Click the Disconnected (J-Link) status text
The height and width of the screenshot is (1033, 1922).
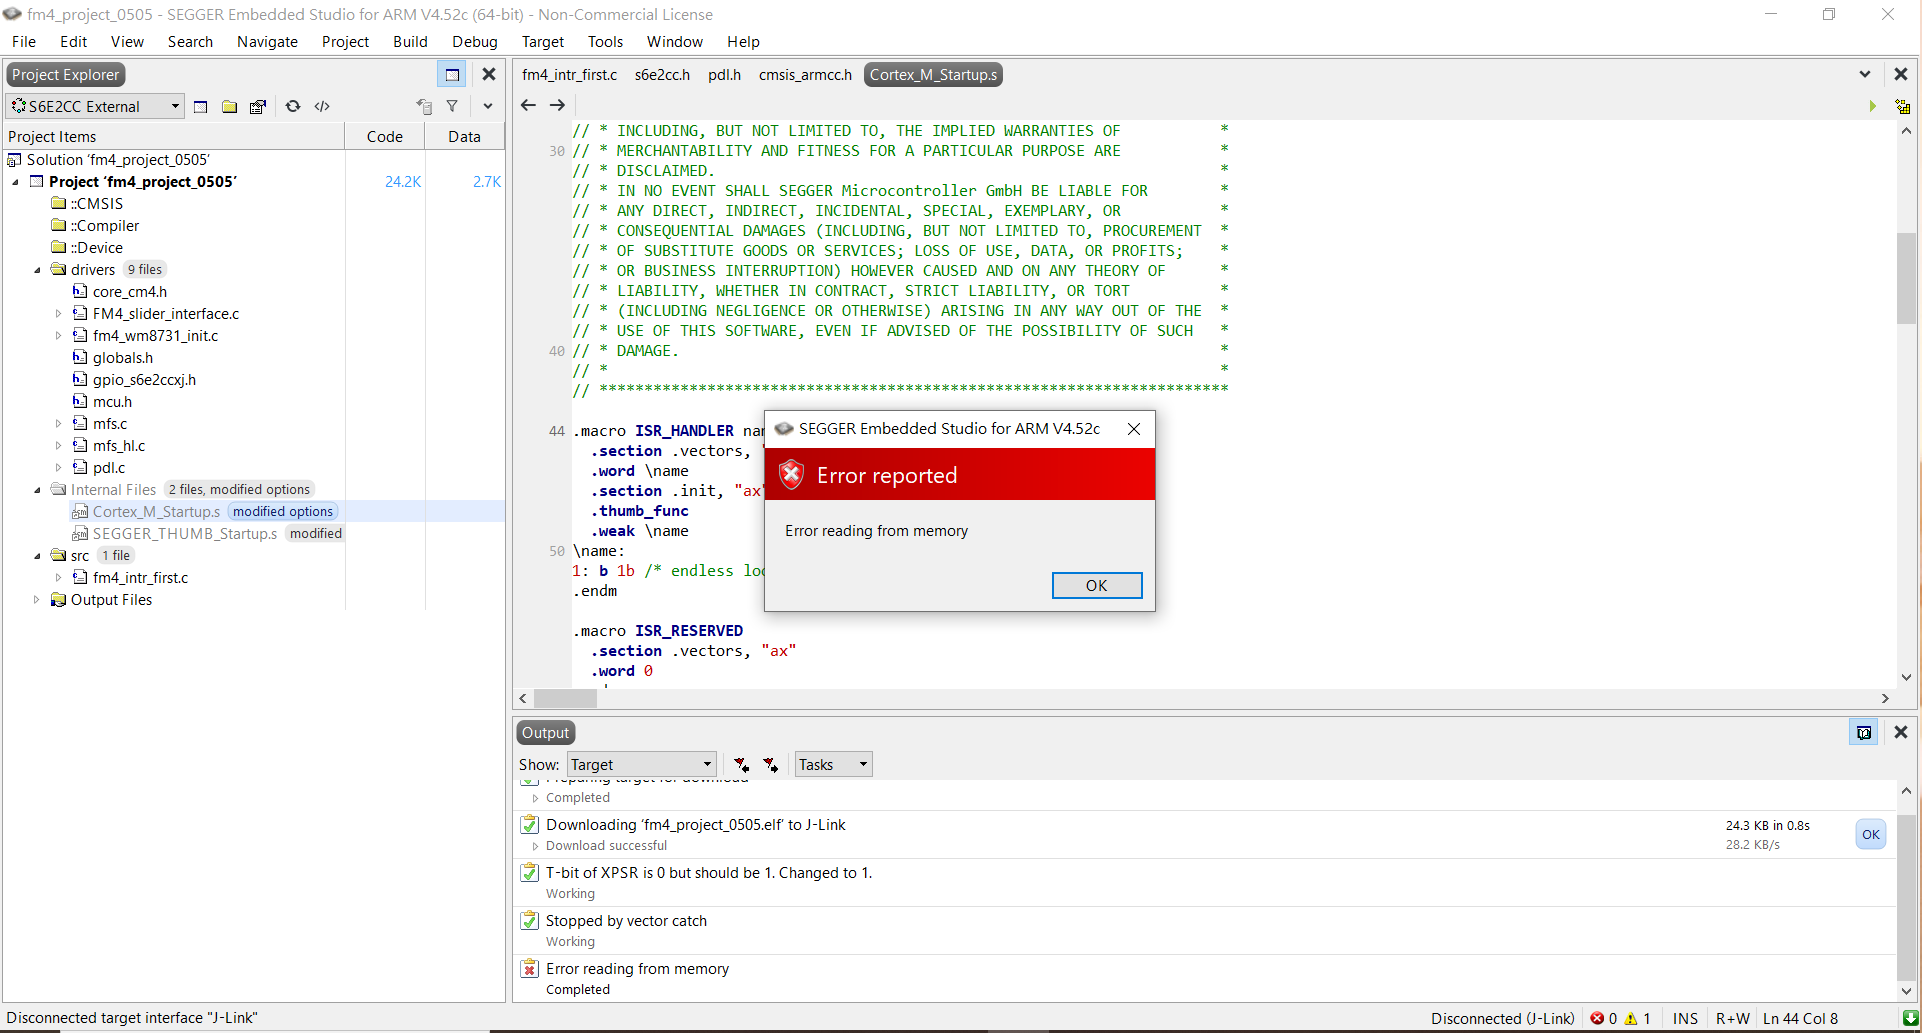tap(1502, 1018)
